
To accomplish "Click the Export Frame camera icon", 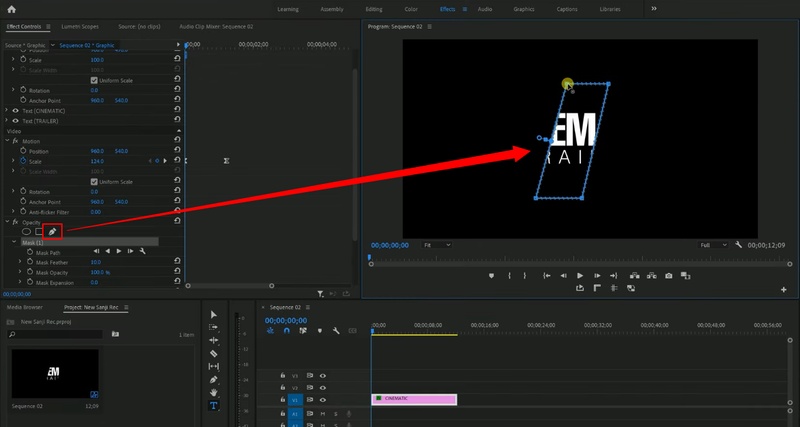I will pos(667,275).
